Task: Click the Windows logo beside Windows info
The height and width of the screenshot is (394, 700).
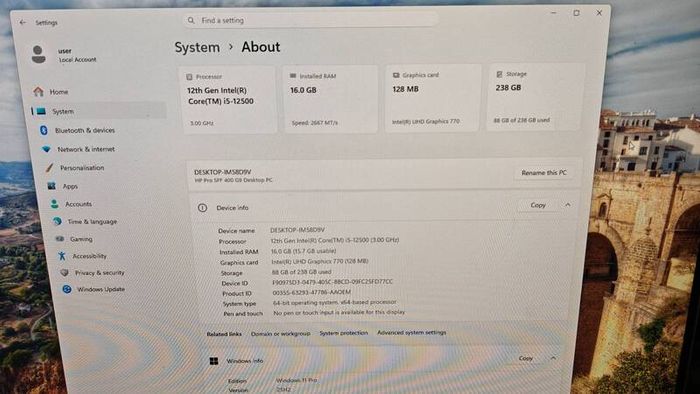Action: pyautogui.click(x=214, y=361)
